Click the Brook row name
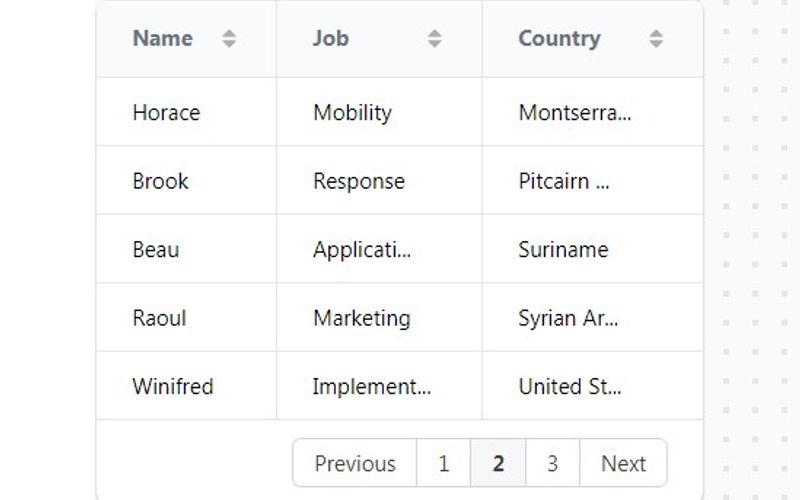 160,181
